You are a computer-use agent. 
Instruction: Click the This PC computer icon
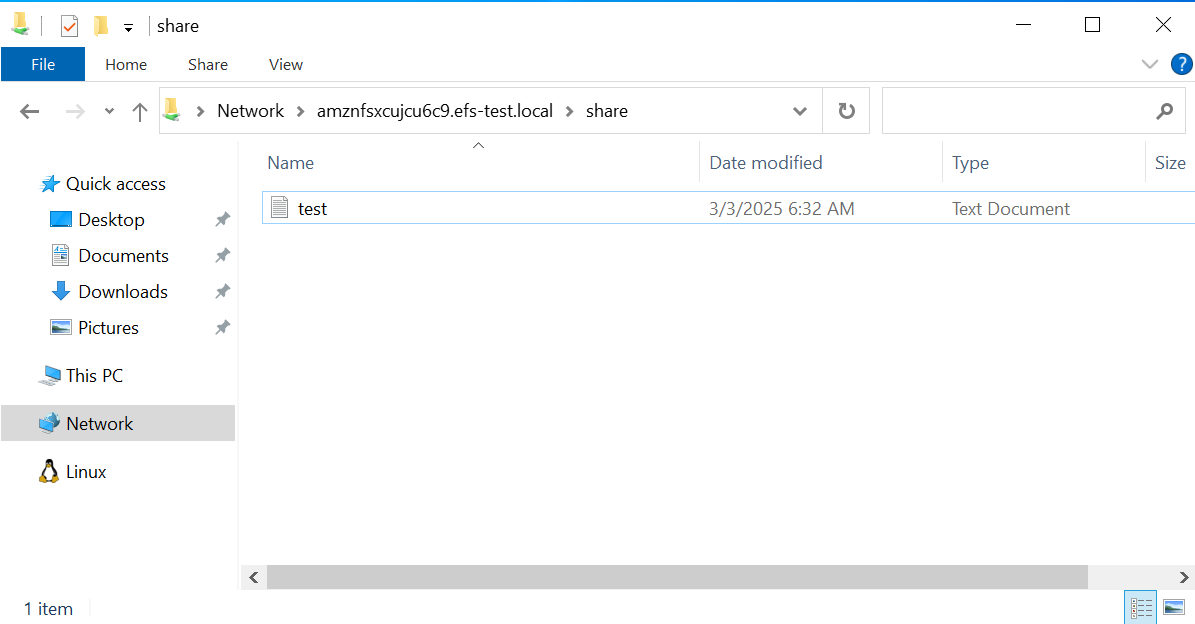(x=50, y=376)
